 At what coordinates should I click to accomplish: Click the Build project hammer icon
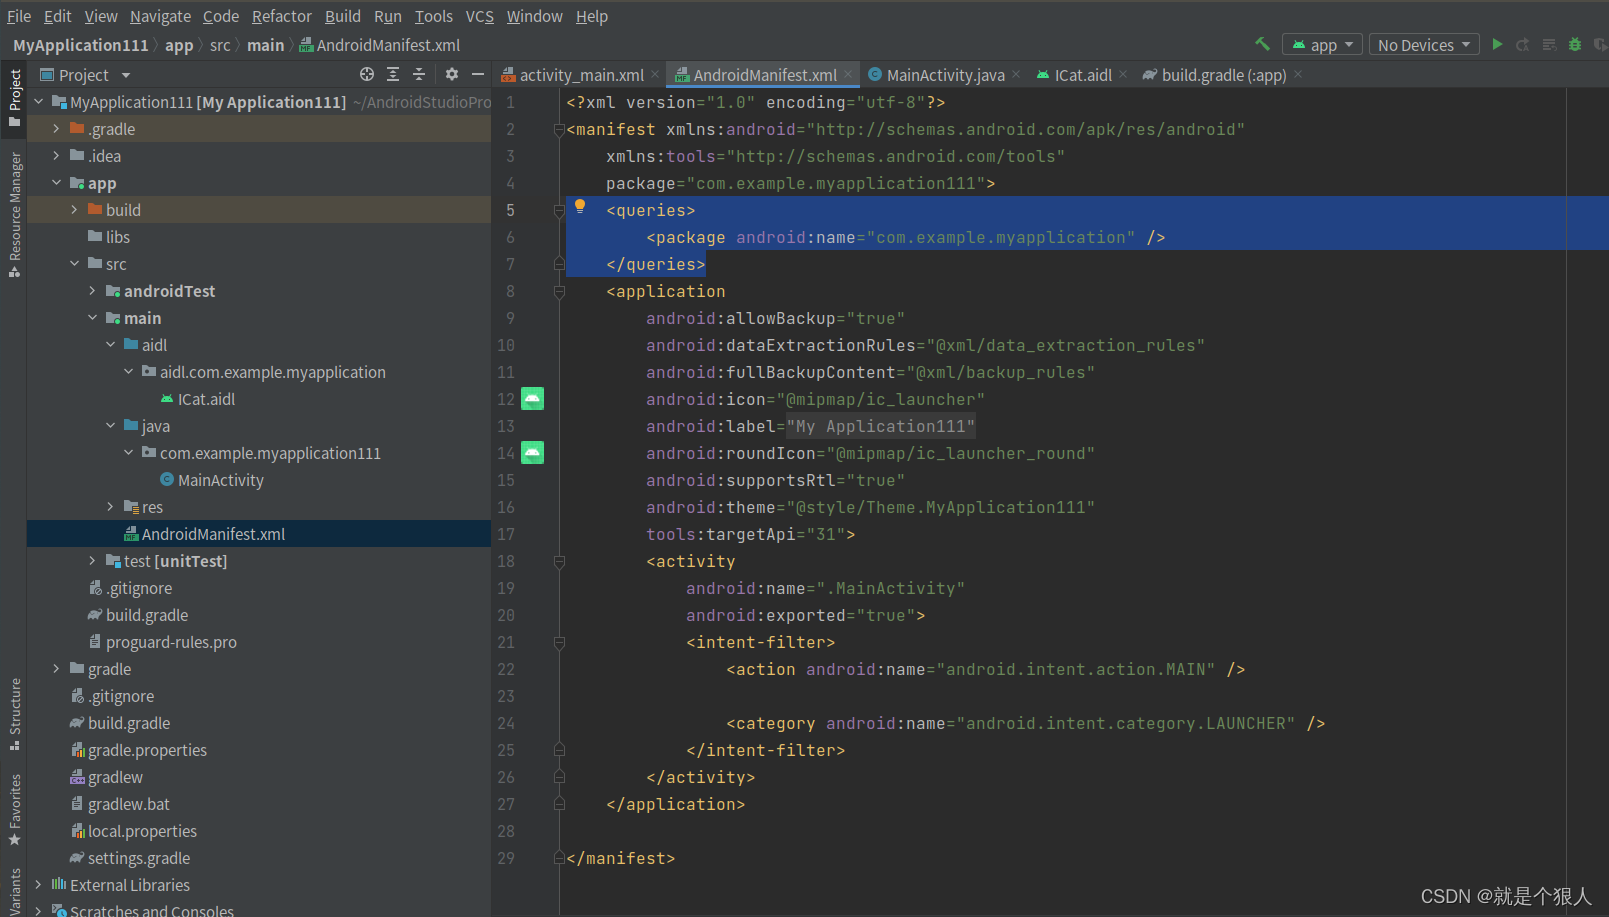[1262, 44]
